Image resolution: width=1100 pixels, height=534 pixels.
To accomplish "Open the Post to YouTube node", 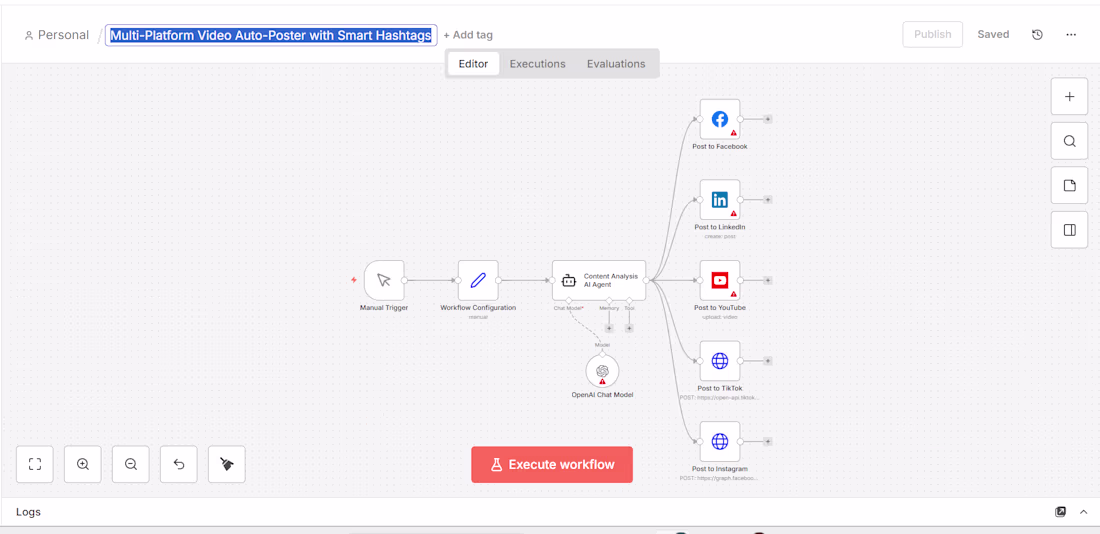I will [720, 281].
